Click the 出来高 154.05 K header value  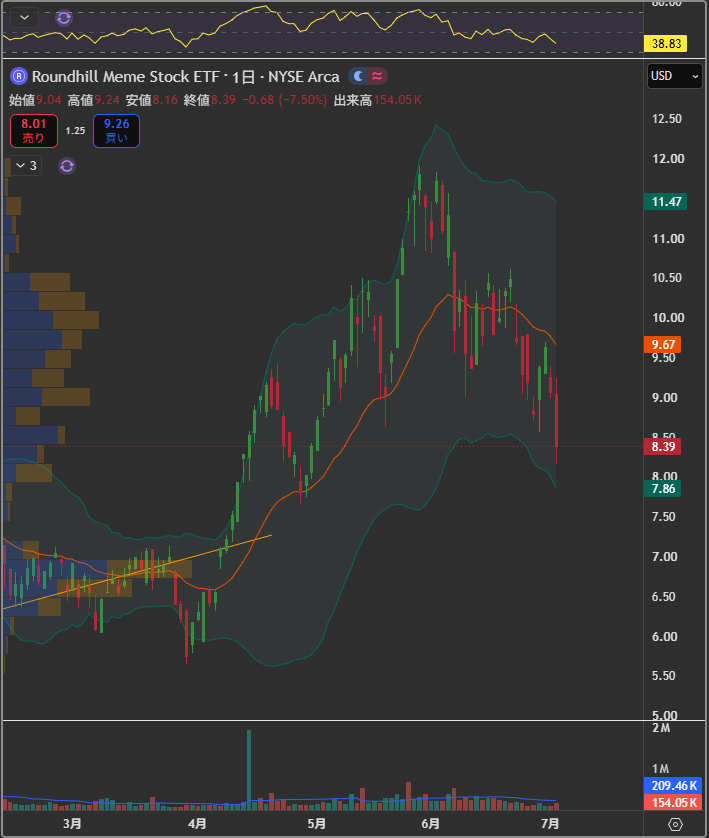378,100
